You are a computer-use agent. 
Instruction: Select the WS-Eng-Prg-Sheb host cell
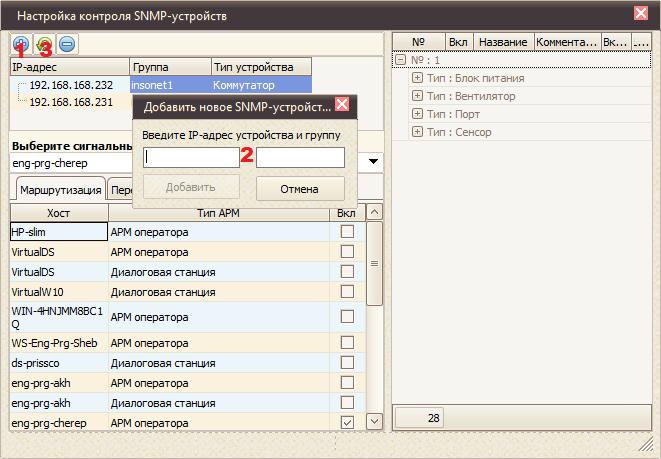coord(59,343)
